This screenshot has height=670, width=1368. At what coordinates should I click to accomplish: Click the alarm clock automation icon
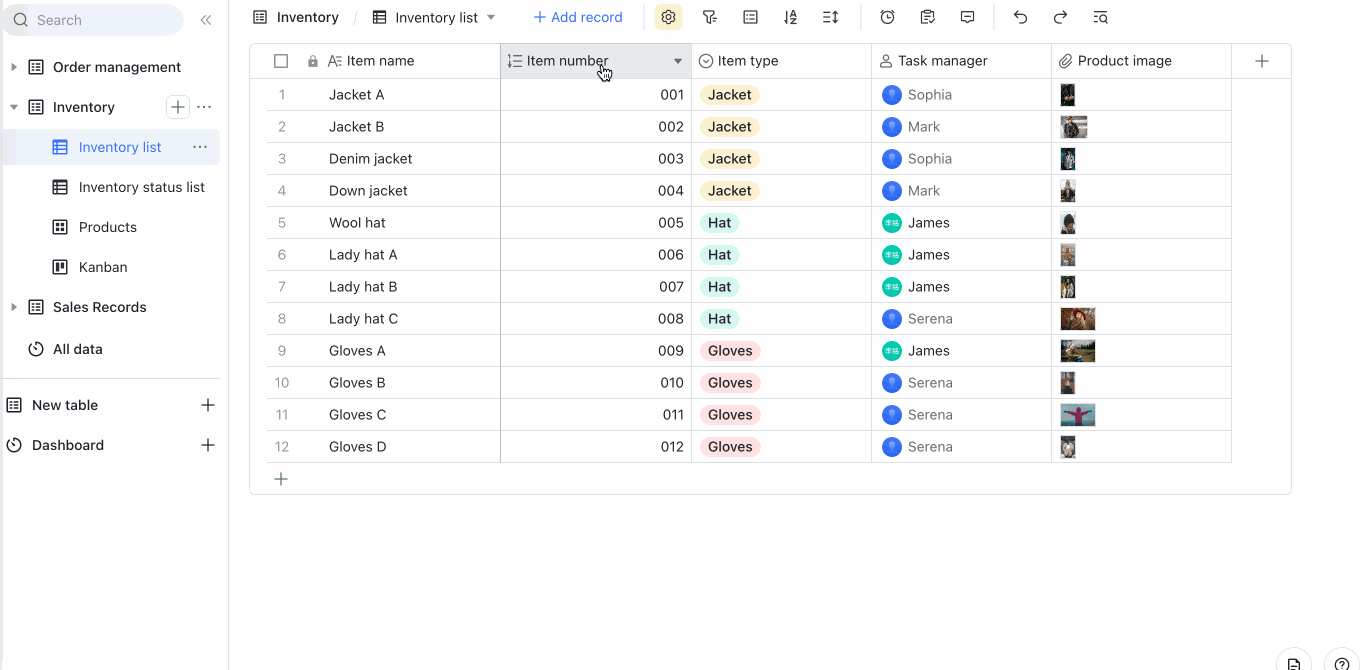[x=887, y=17]
